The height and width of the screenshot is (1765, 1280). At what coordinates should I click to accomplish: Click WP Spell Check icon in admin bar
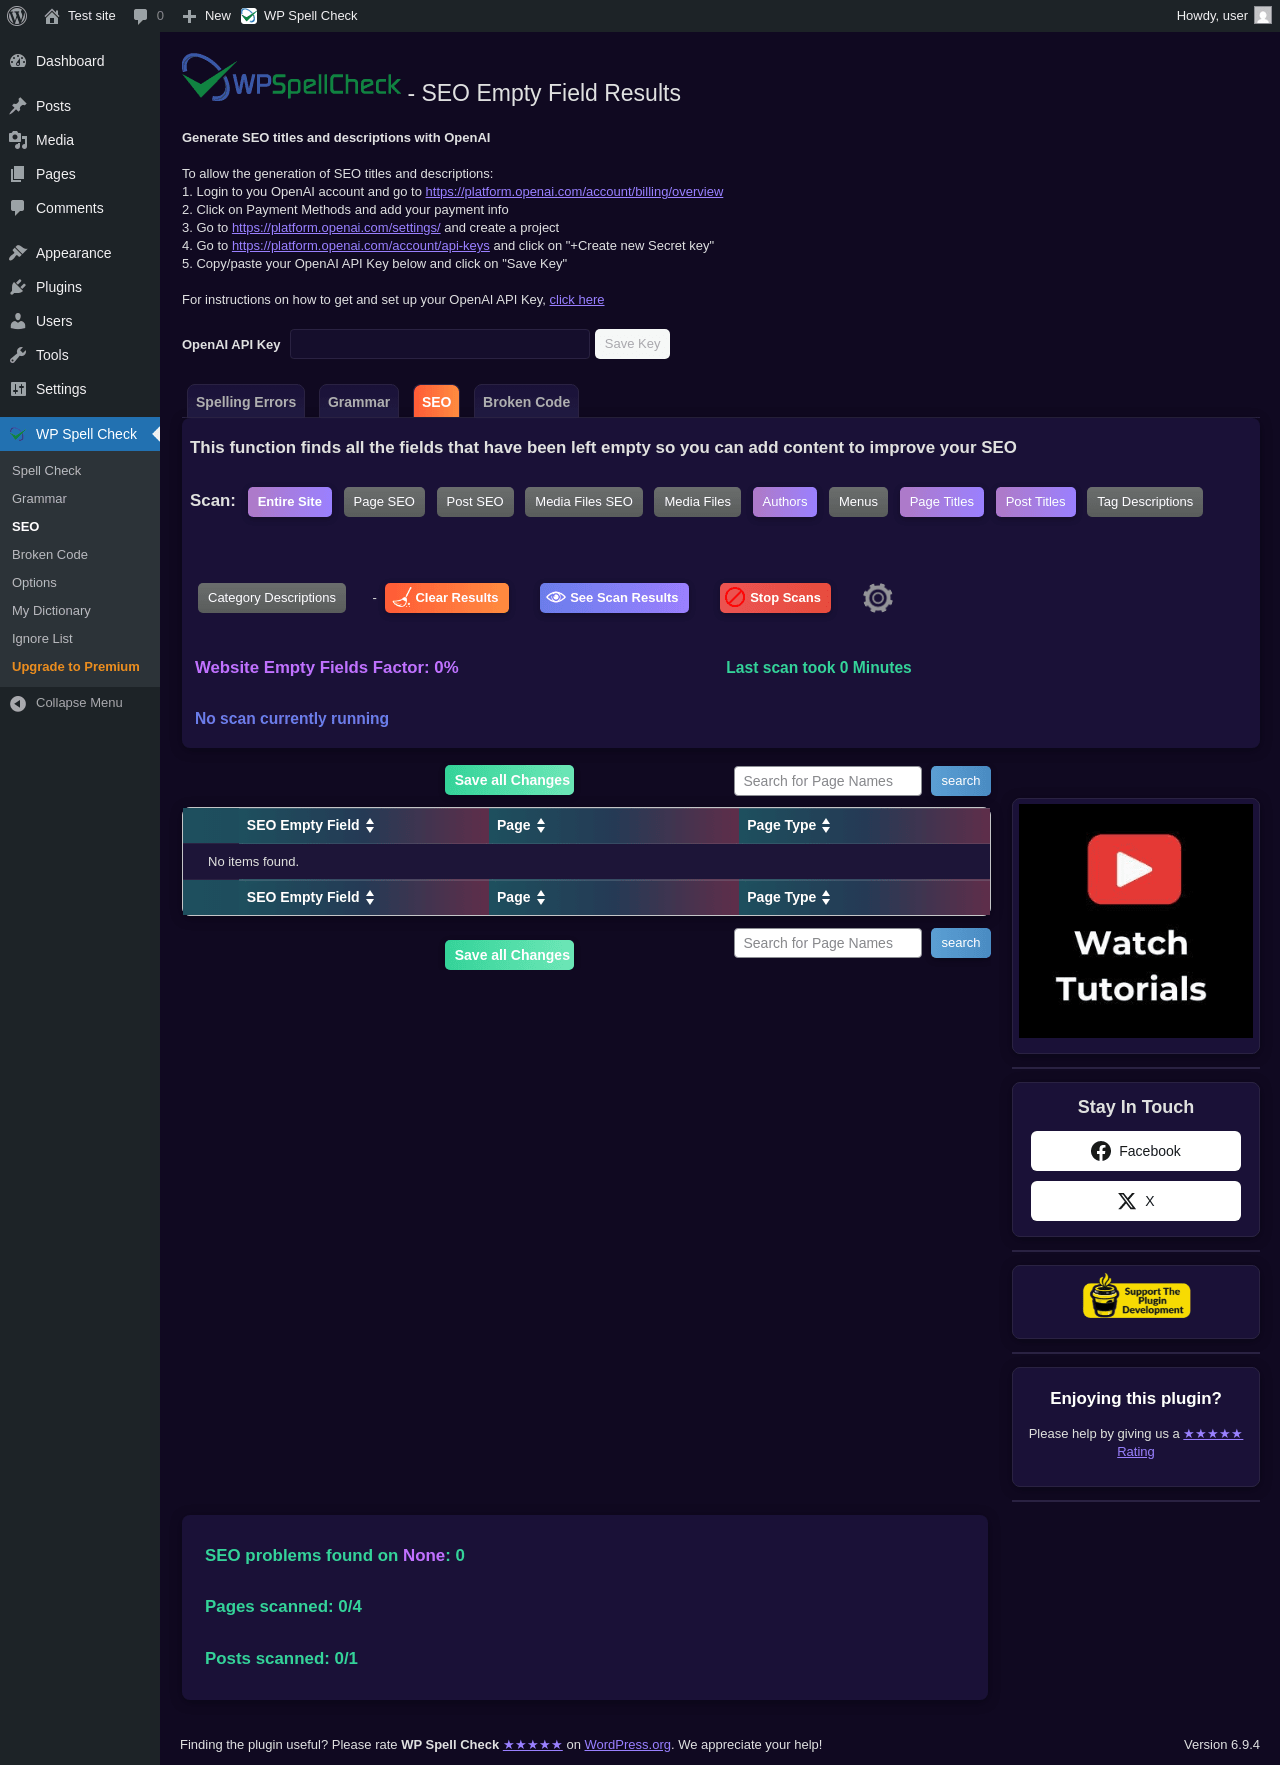pyautogui.click(x=249, y=16)
